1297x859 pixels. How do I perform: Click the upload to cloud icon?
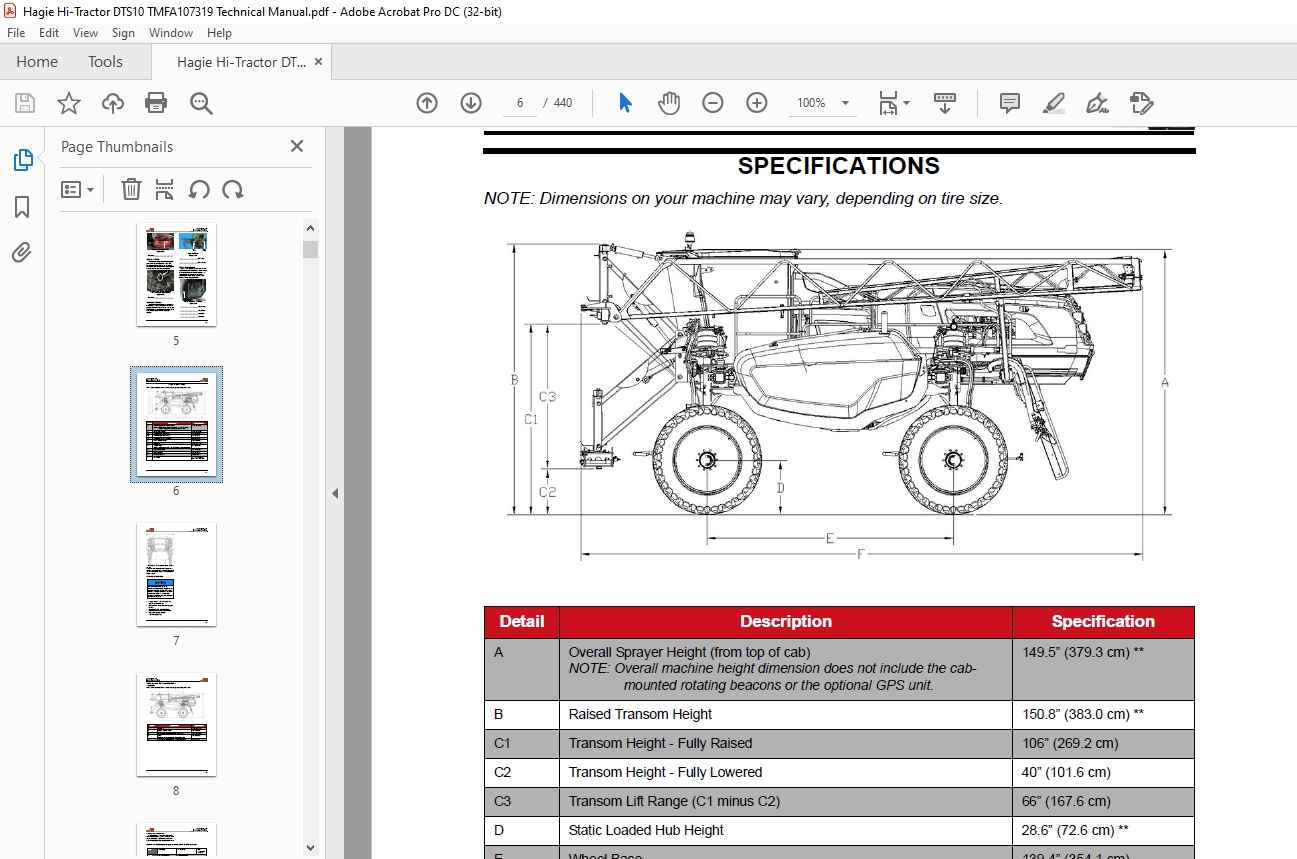(x=113, y=103)
